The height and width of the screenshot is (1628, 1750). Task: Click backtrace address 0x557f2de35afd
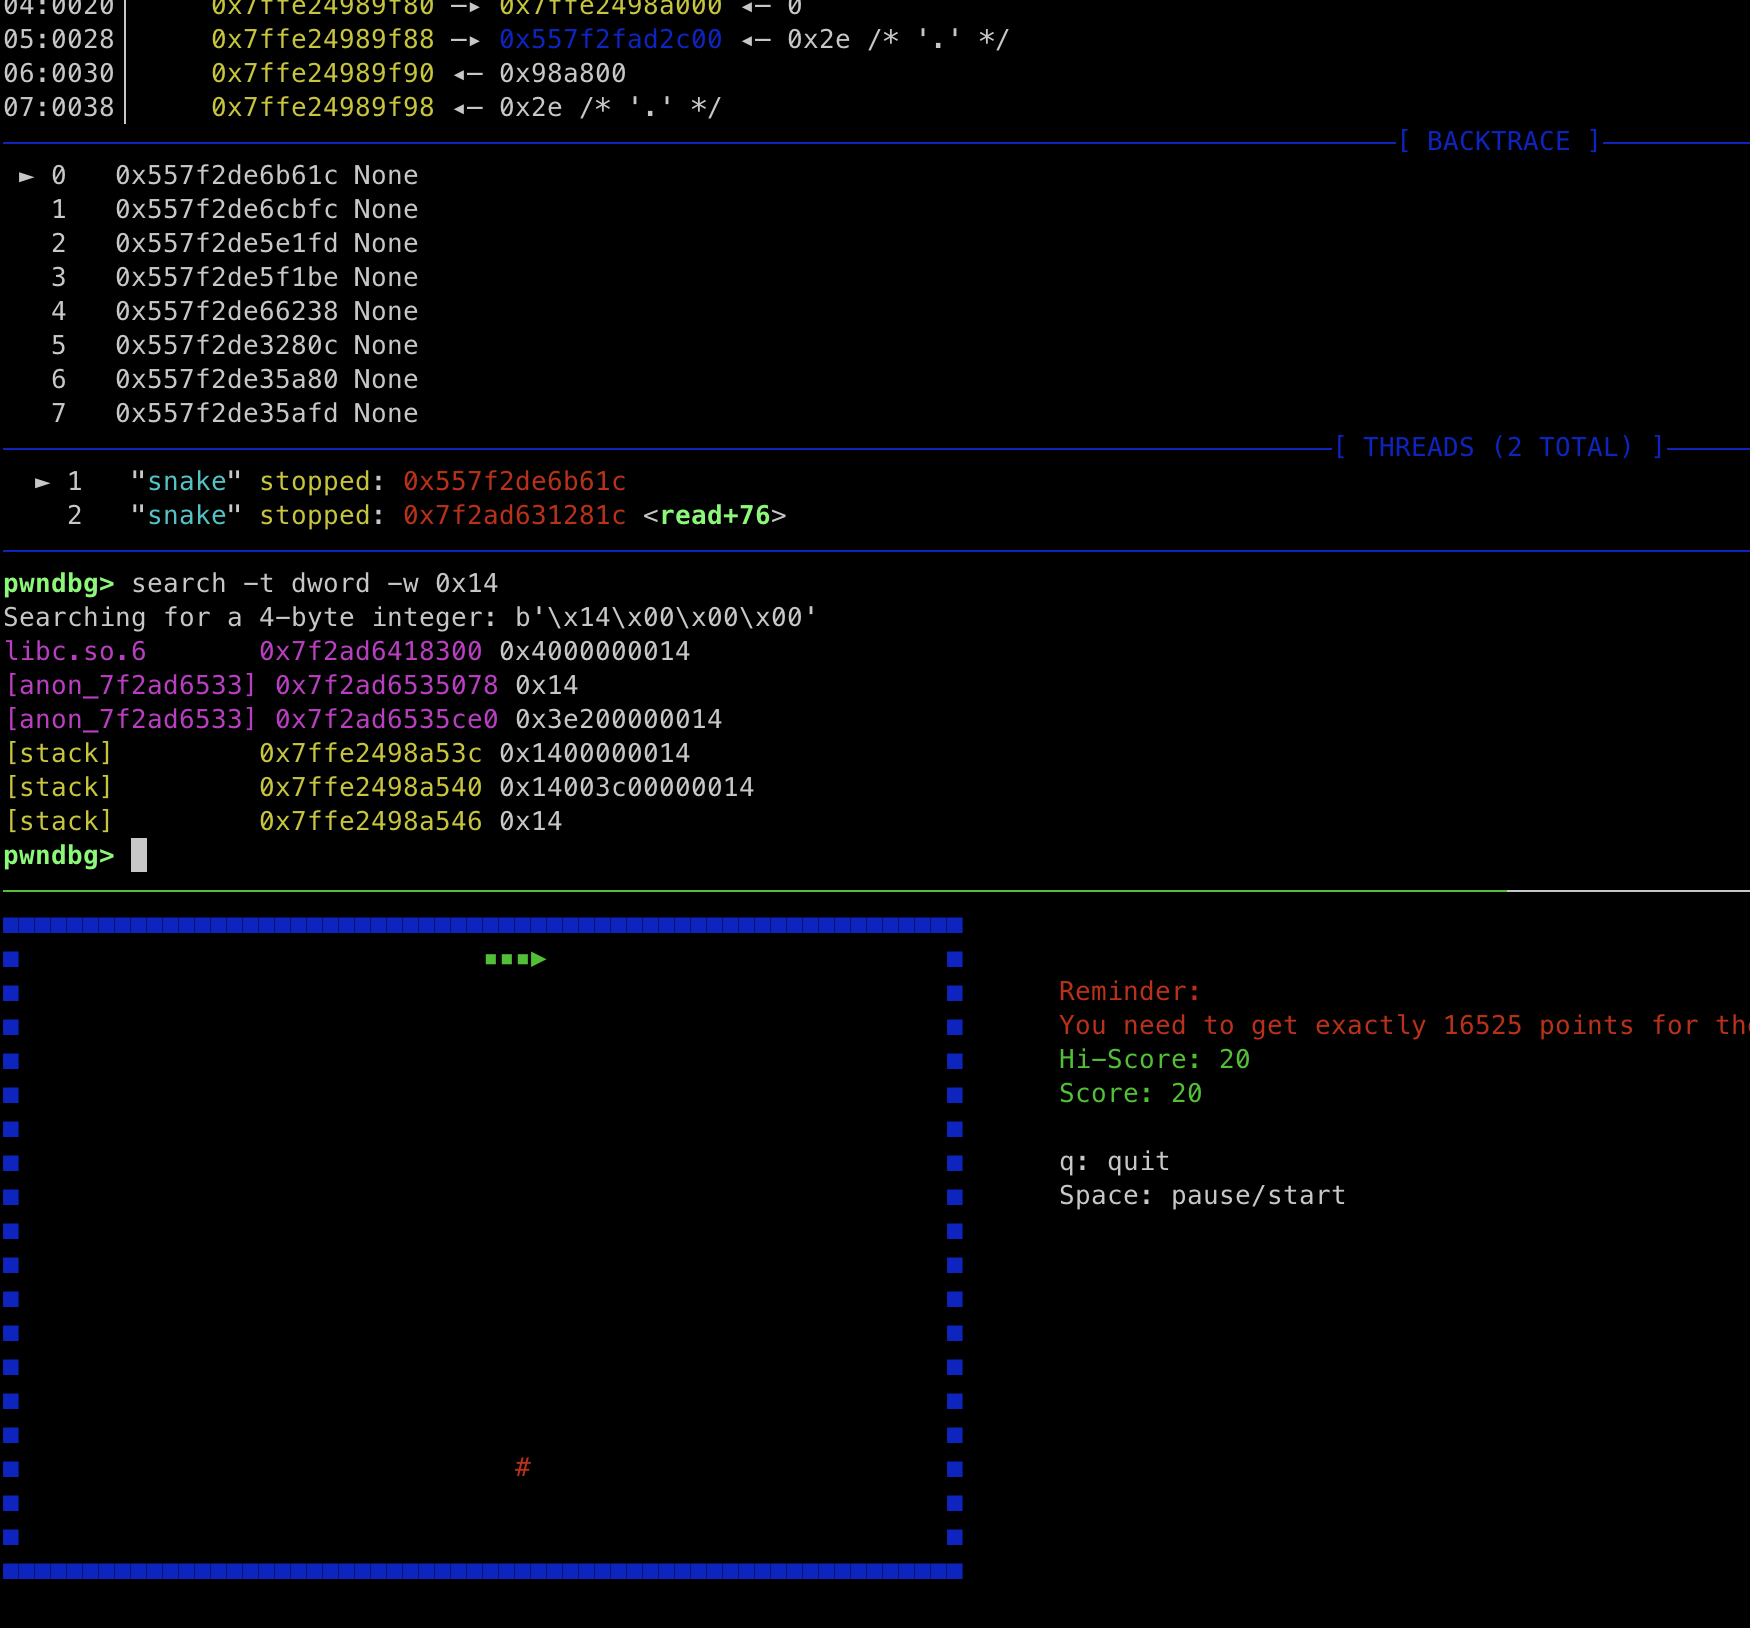tap(227, 413)
